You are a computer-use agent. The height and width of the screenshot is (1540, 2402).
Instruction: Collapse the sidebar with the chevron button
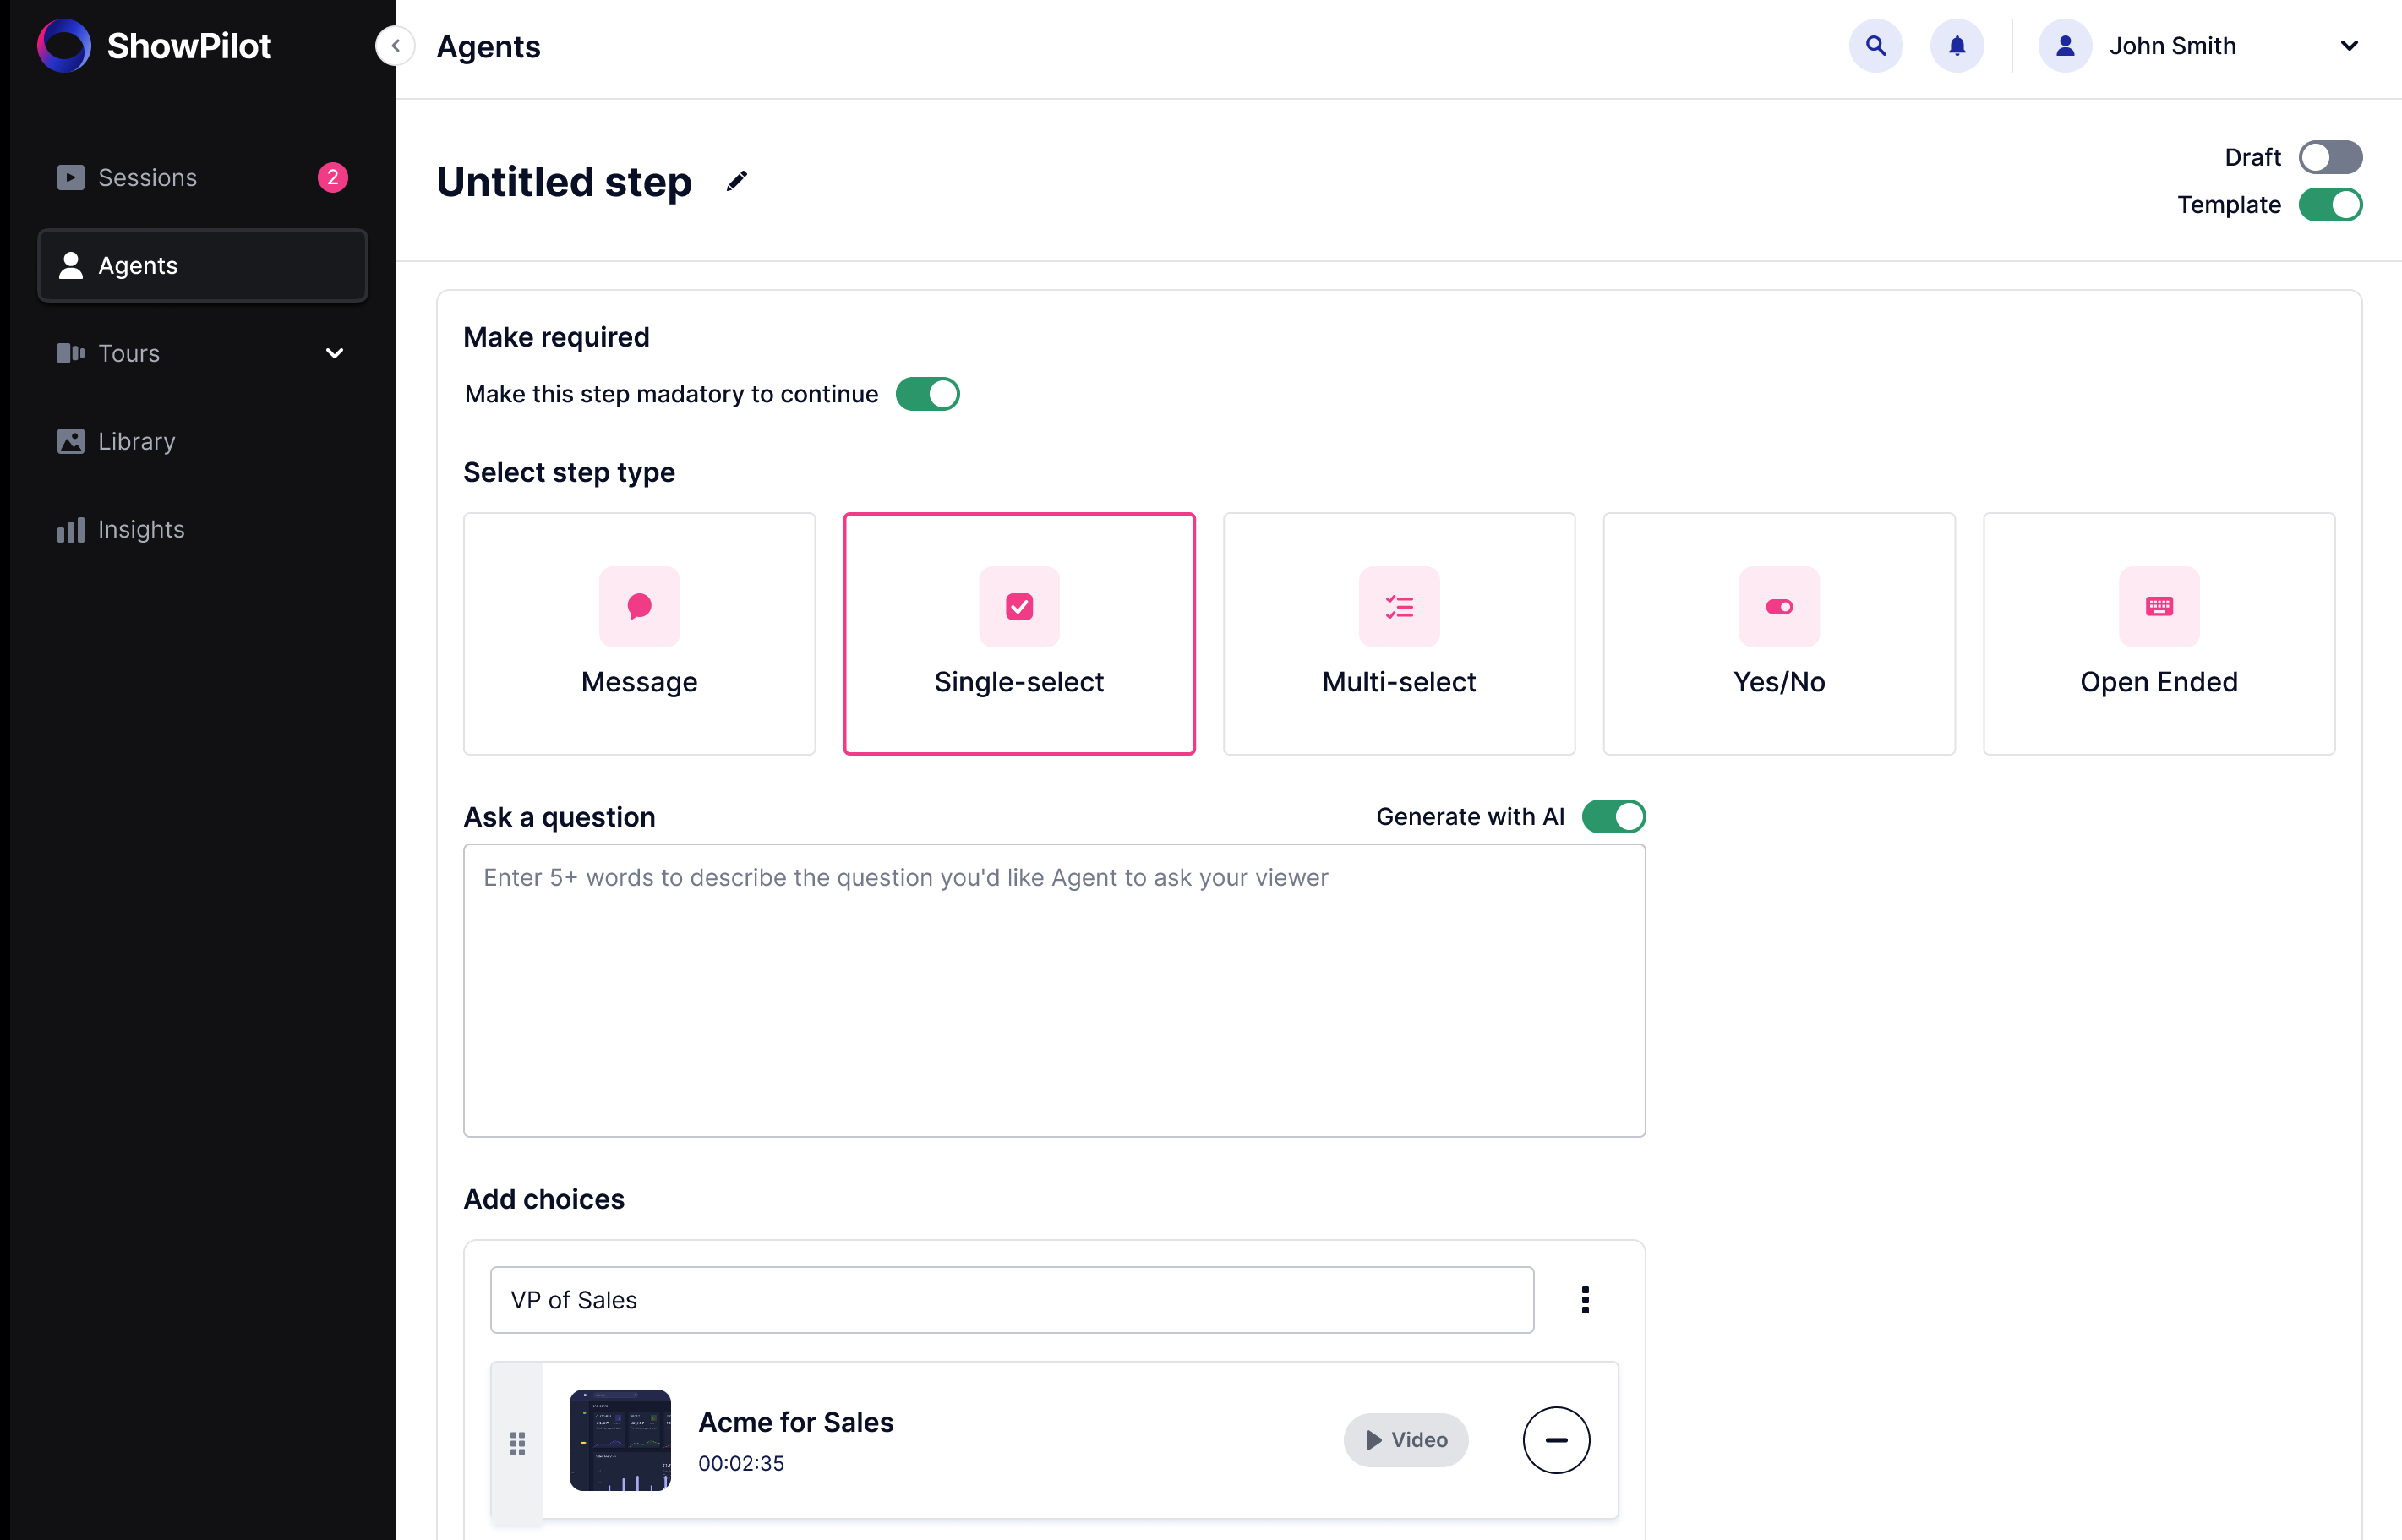tap(395, 46)
